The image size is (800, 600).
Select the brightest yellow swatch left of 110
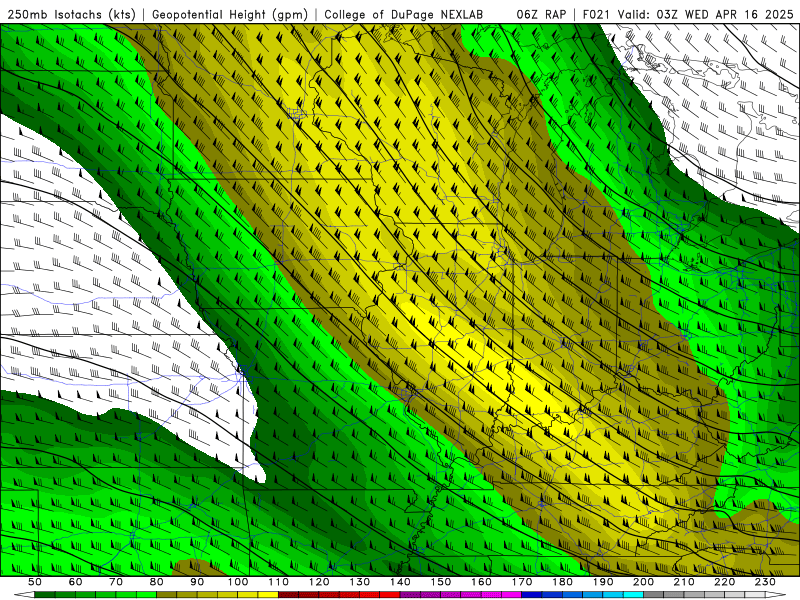[x=268, y=595]
